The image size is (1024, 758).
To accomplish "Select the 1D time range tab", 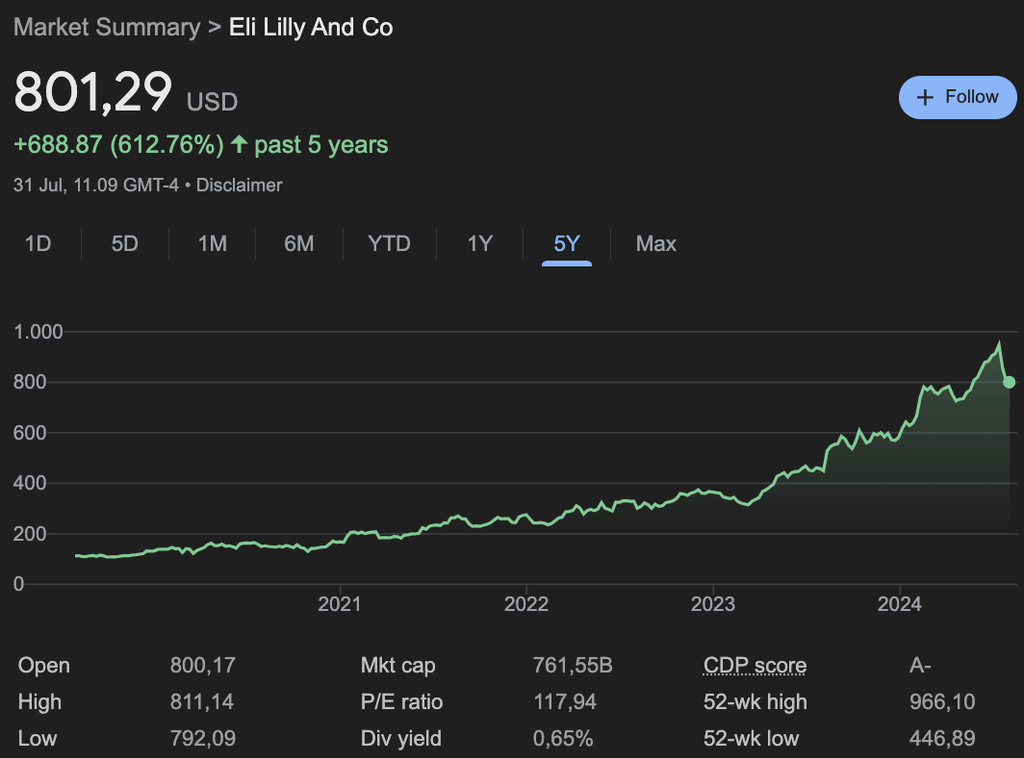I will [x=38, y=243].
